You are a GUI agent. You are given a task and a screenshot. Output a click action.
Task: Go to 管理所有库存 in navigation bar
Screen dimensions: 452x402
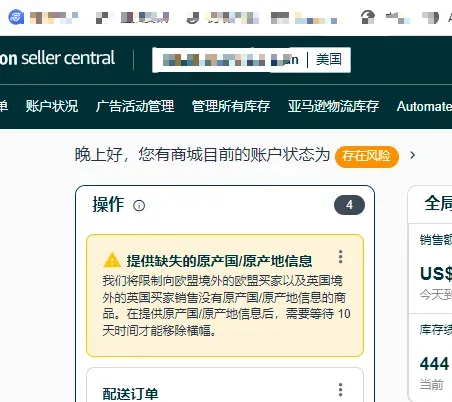231,106
